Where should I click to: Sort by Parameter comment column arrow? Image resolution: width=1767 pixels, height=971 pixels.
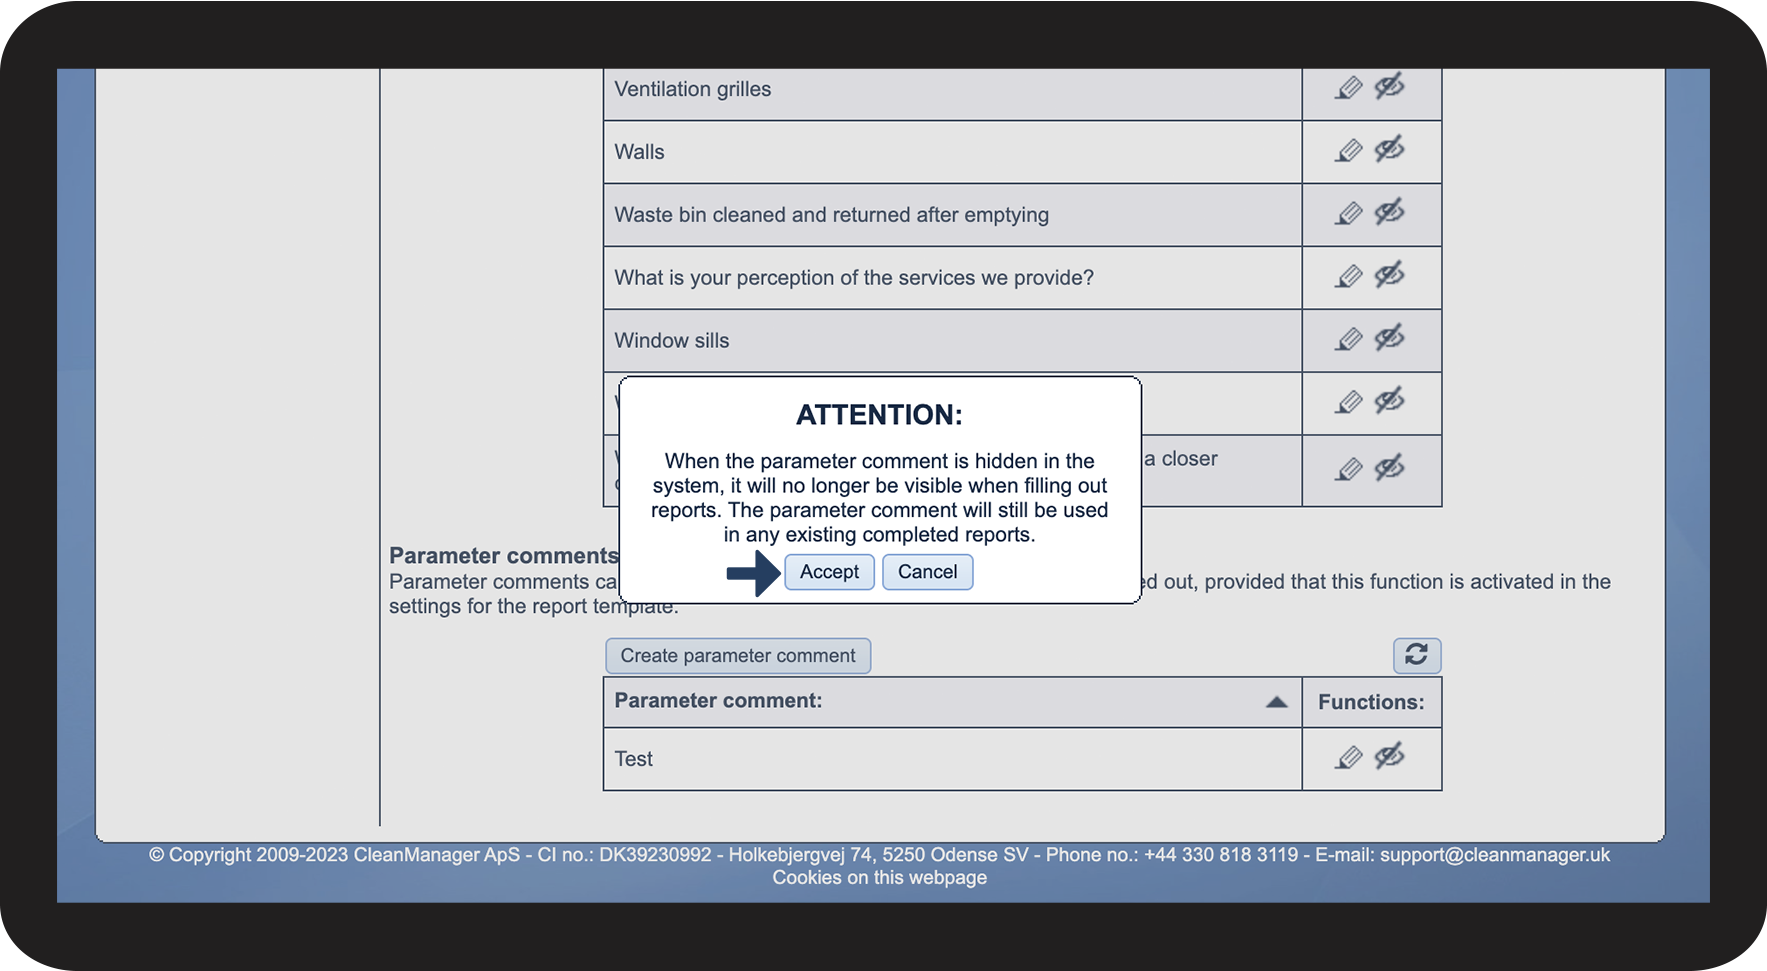coord(1276,702)
